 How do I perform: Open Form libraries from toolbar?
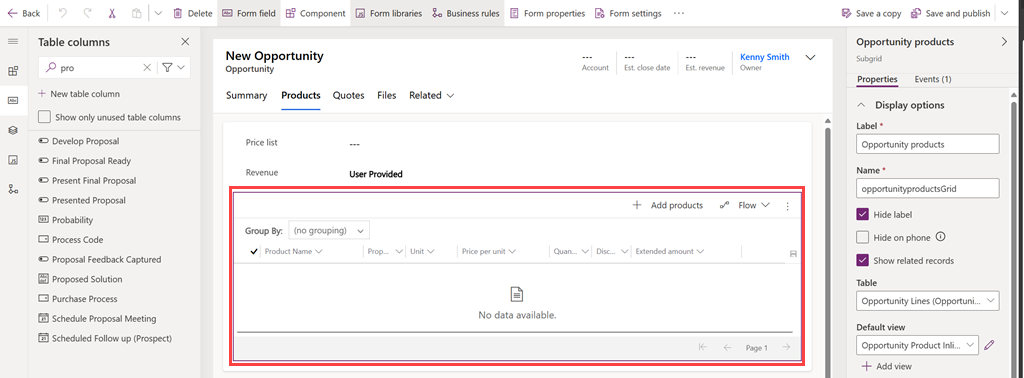click(389, 13)
